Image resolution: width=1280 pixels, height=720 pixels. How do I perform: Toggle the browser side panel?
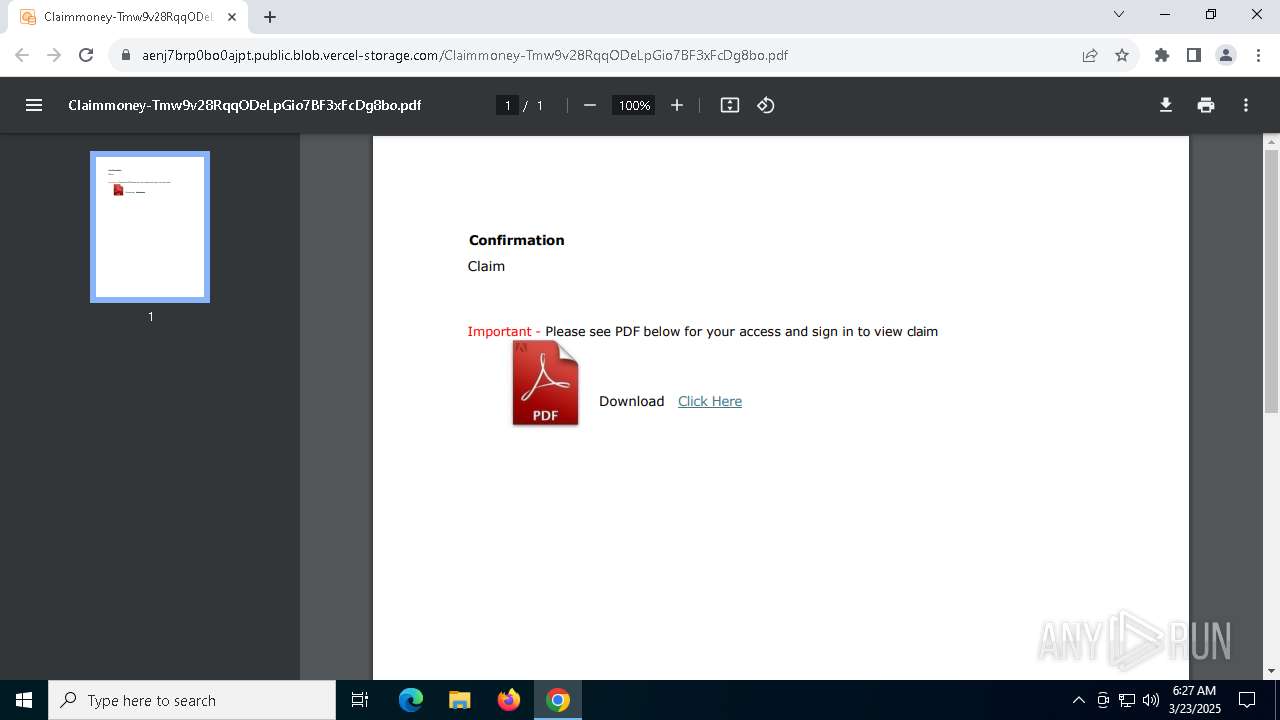click(1194, 55)
